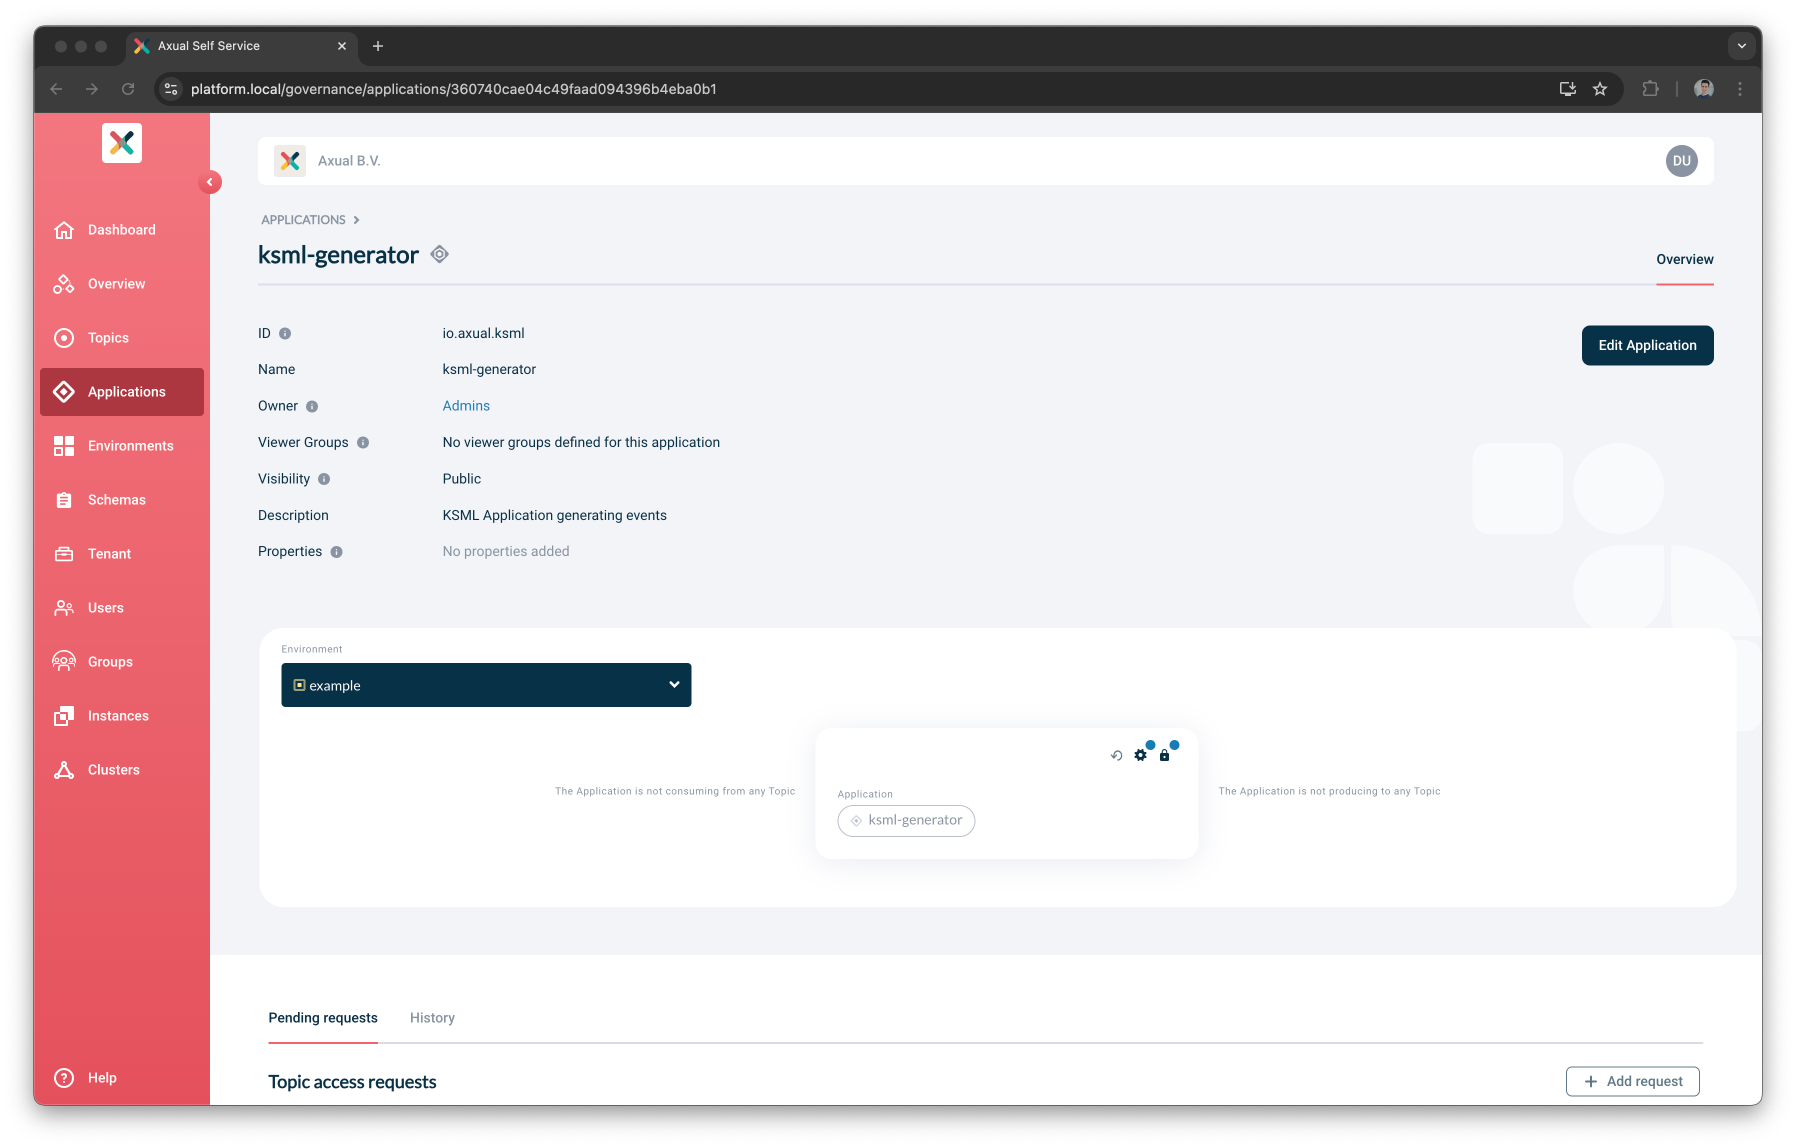Show info tooltip for Visibility field
Image resolution: width=1796 pixels, height=1147 pixels.
324,480
